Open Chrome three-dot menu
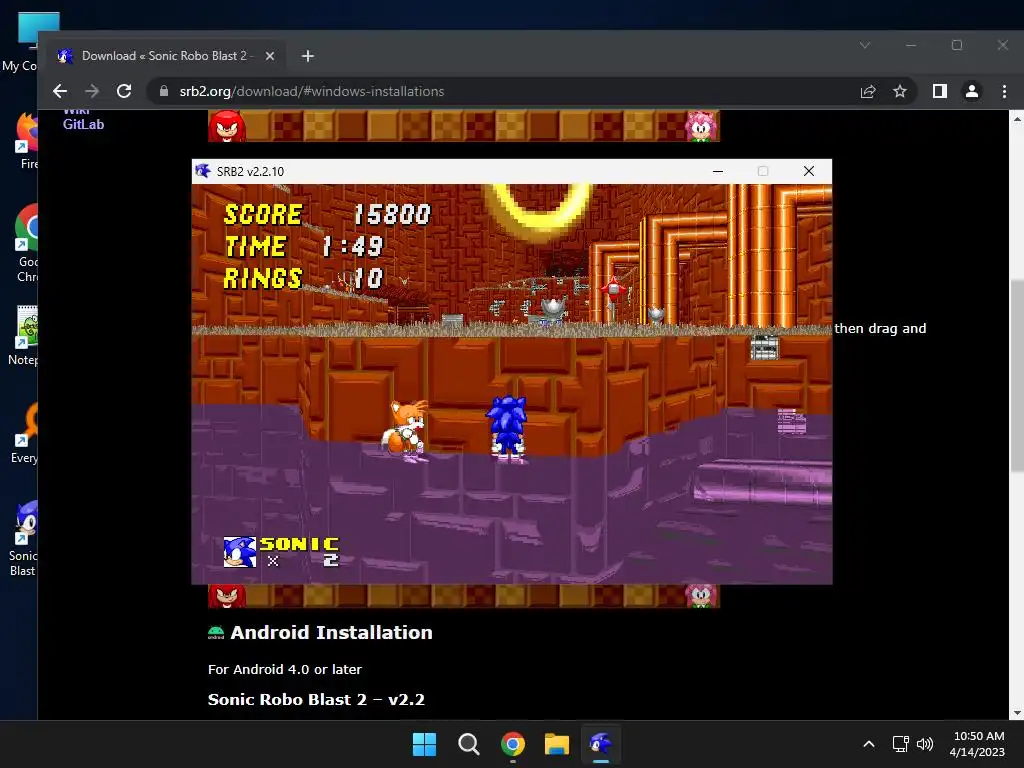1024x768 pixels. [1004, 91]
